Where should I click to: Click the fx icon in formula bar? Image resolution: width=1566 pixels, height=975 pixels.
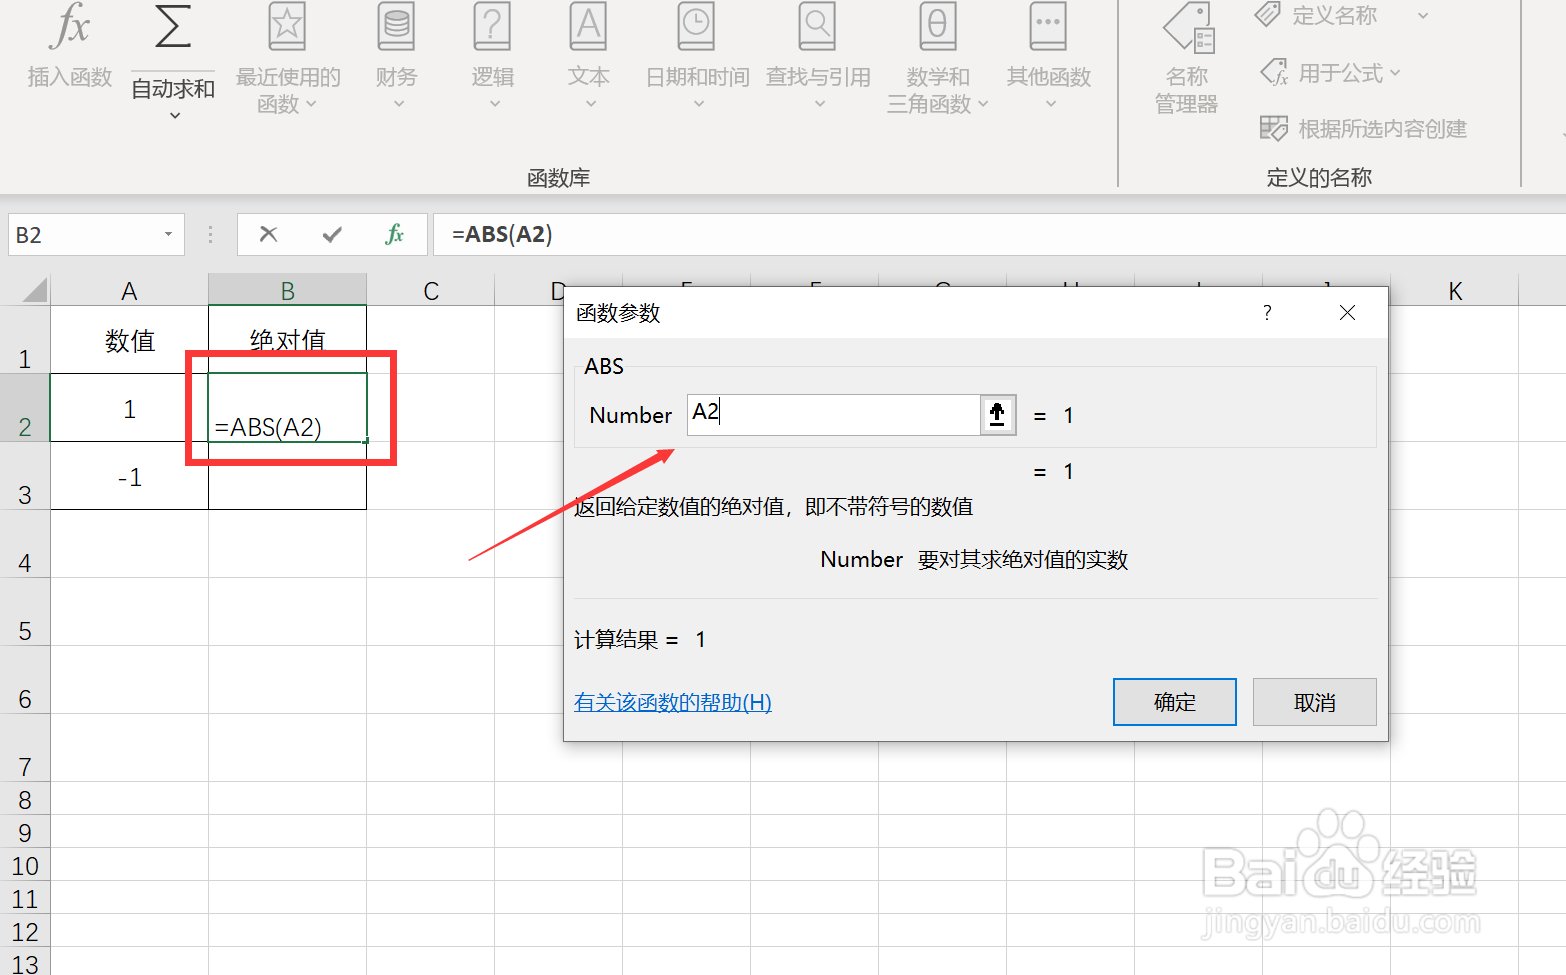point(395,234)
